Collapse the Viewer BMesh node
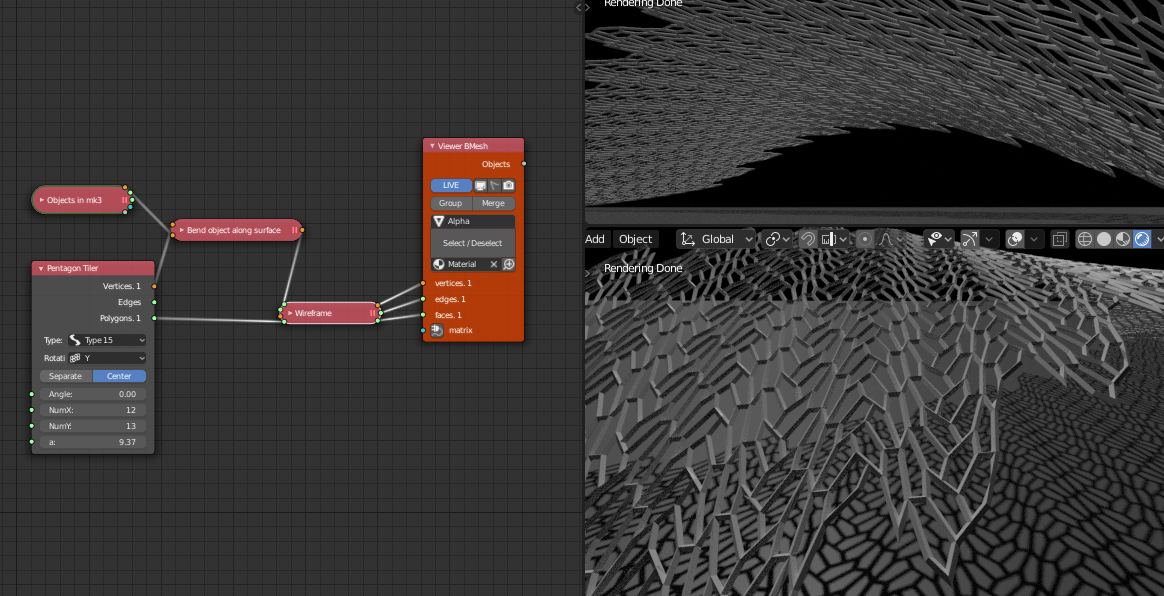The width and height of the screenshot is (1164, 596). [432, 145]
